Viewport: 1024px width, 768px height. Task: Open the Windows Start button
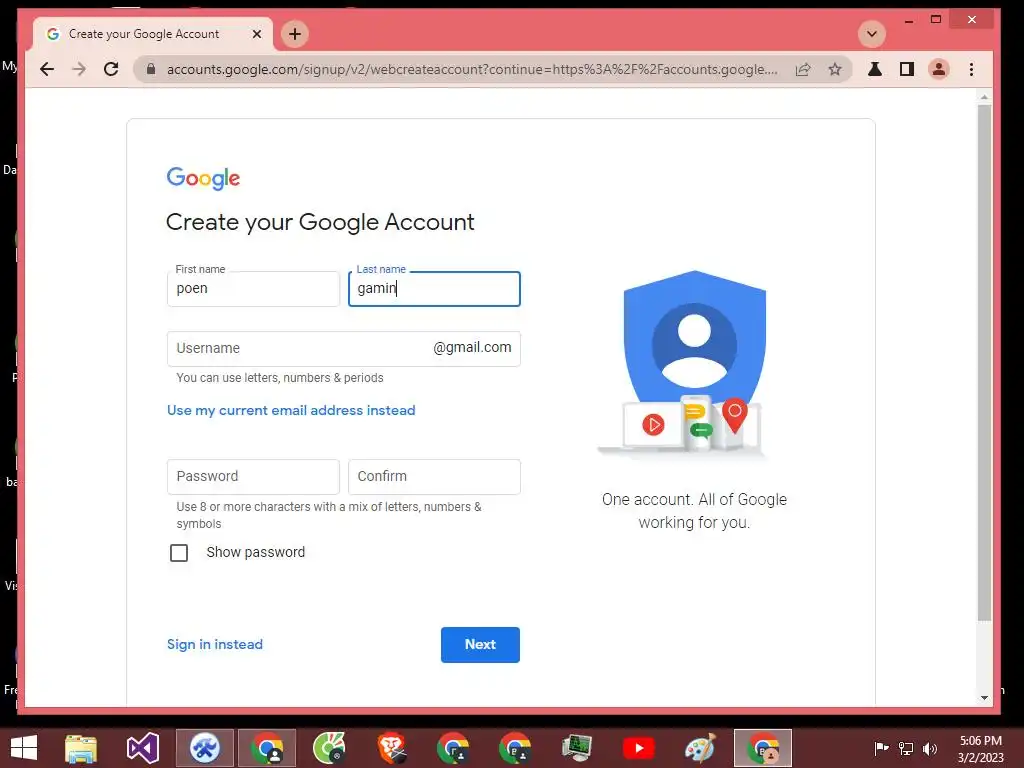click(24, 748)
